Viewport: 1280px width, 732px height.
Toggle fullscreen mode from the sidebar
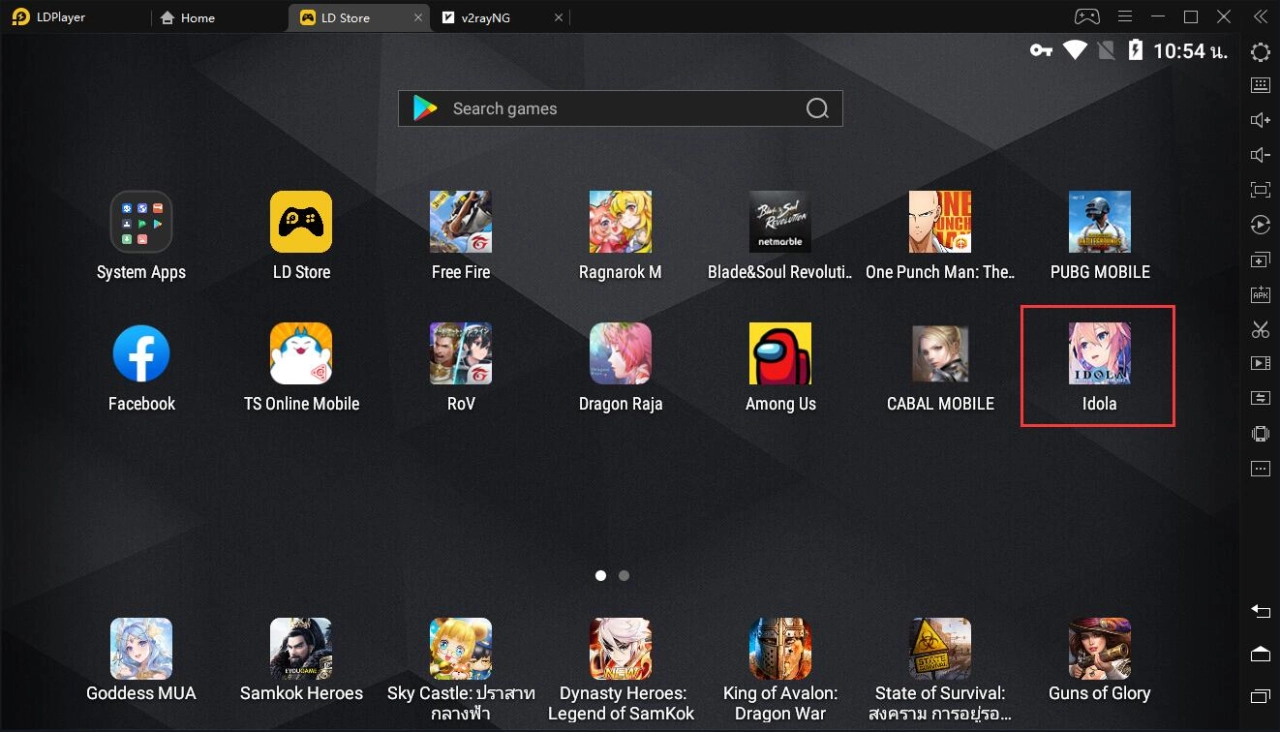1260,189
